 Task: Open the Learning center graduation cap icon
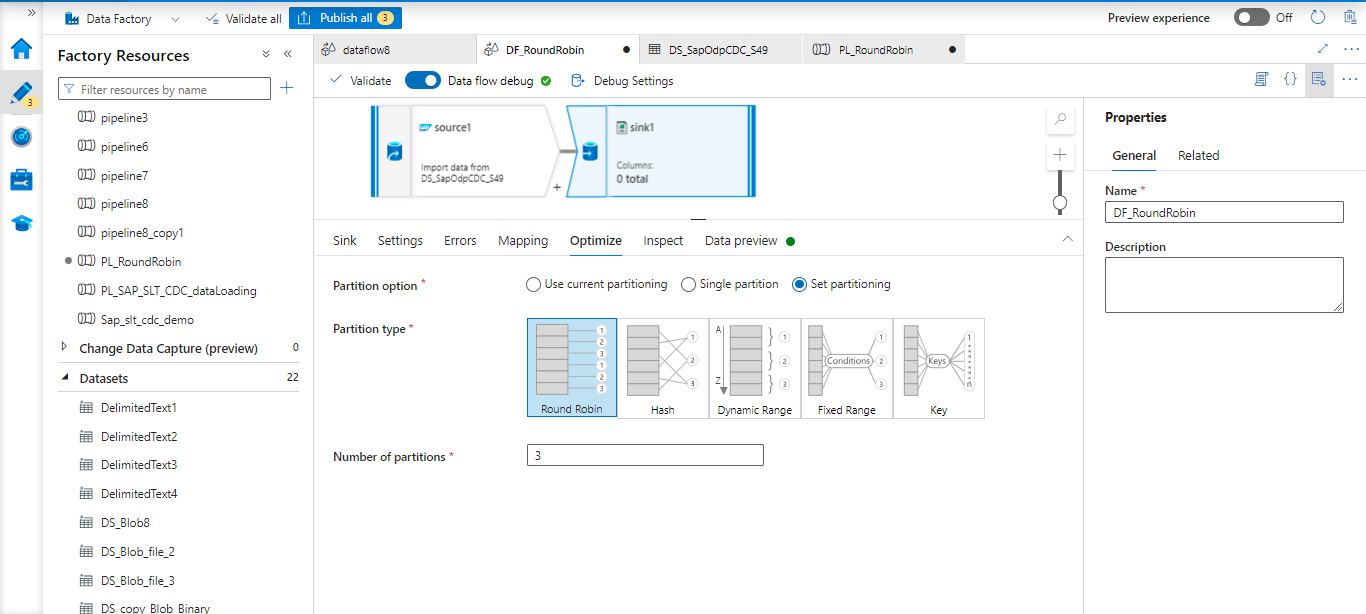pos(21,223)
